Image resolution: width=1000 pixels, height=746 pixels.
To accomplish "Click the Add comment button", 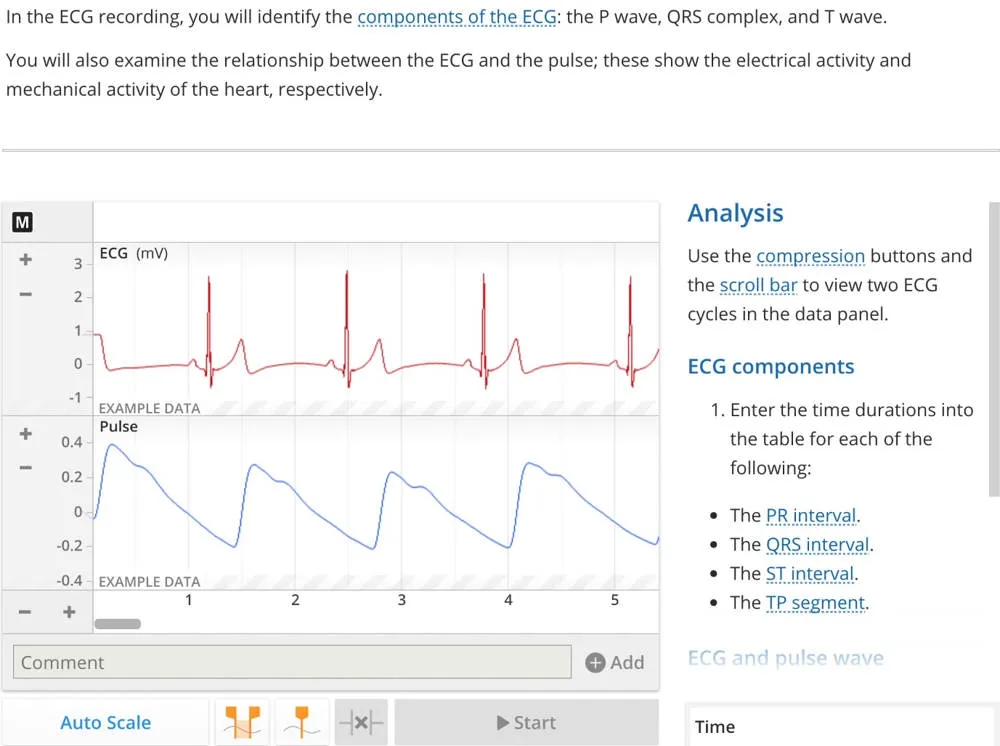I will point(615,662).
